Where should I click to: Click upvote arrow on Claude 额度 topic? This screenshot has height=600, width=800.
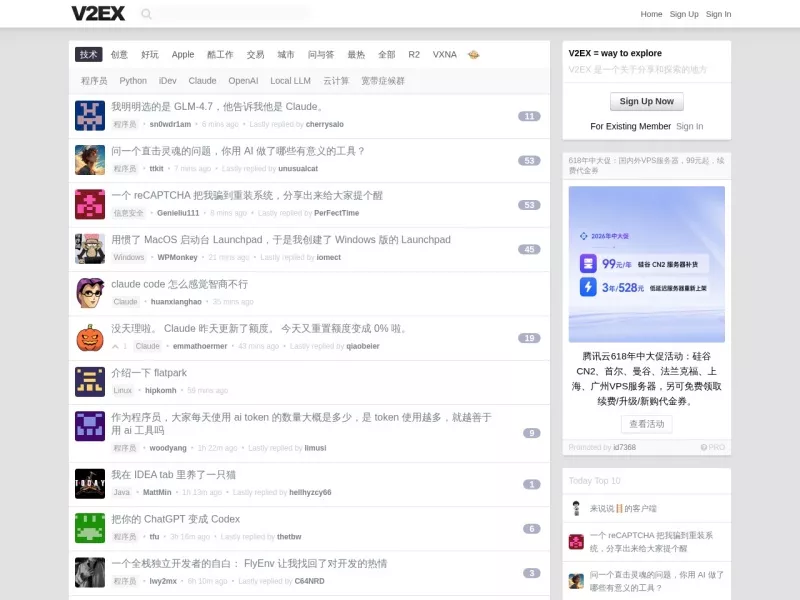115,346
